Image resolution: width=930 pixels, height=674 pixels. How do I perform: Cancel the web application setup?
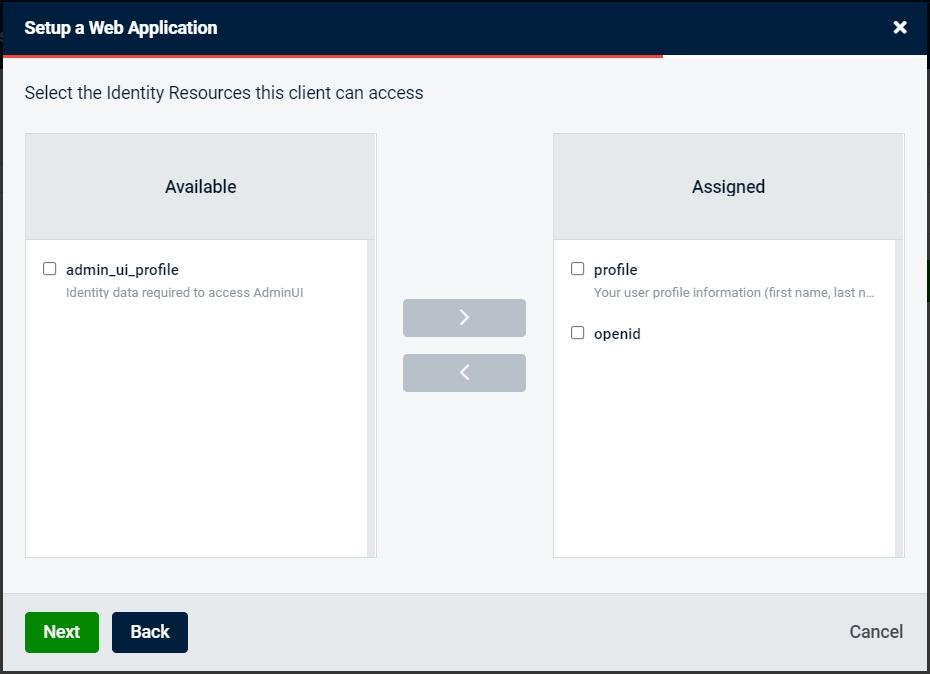tap(876, 632)
